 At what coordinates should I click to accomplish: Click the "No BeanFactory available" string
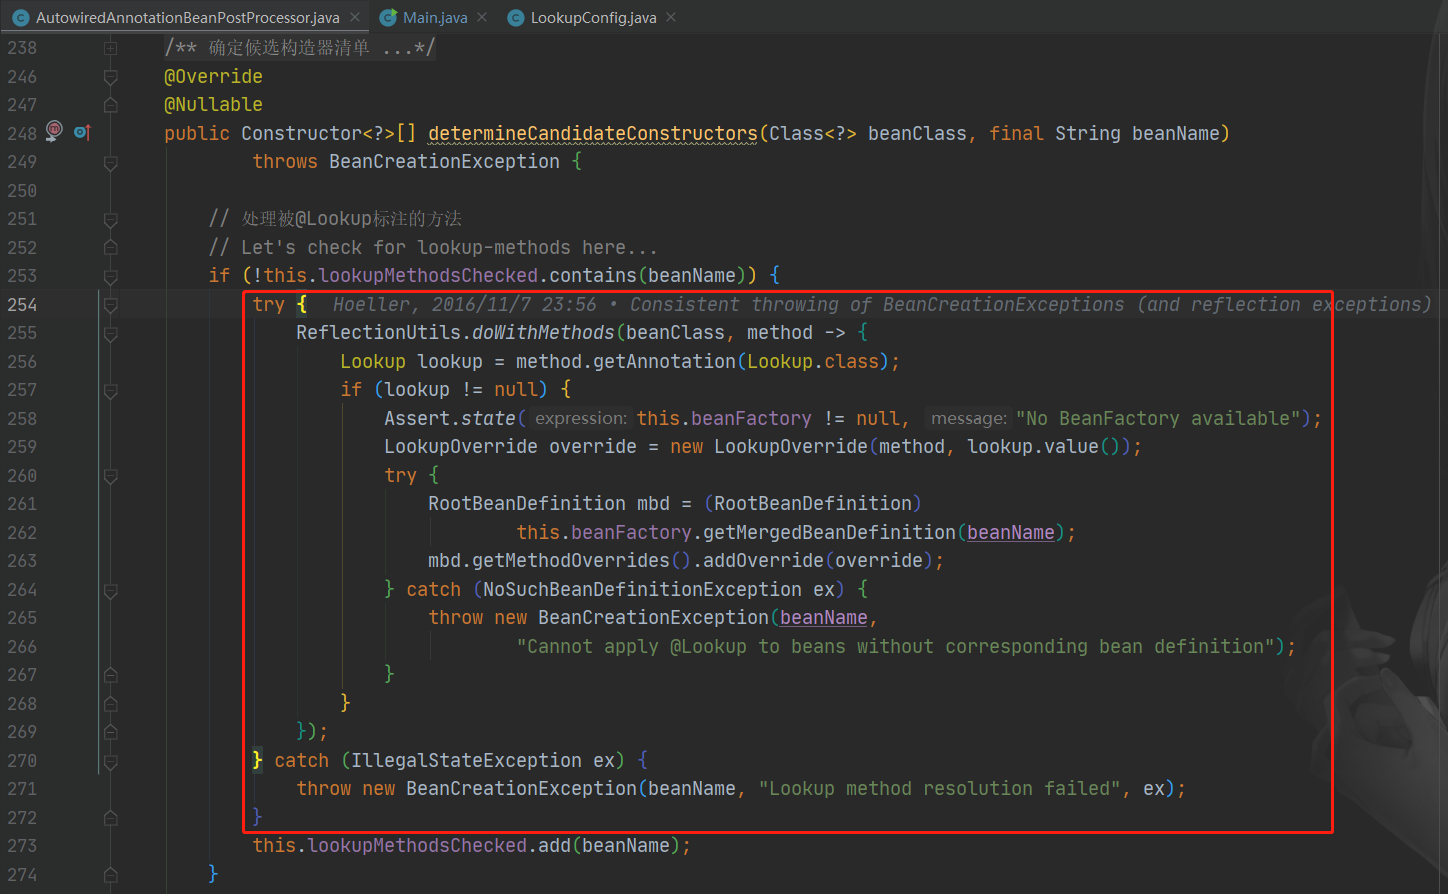click(1158, 419)
